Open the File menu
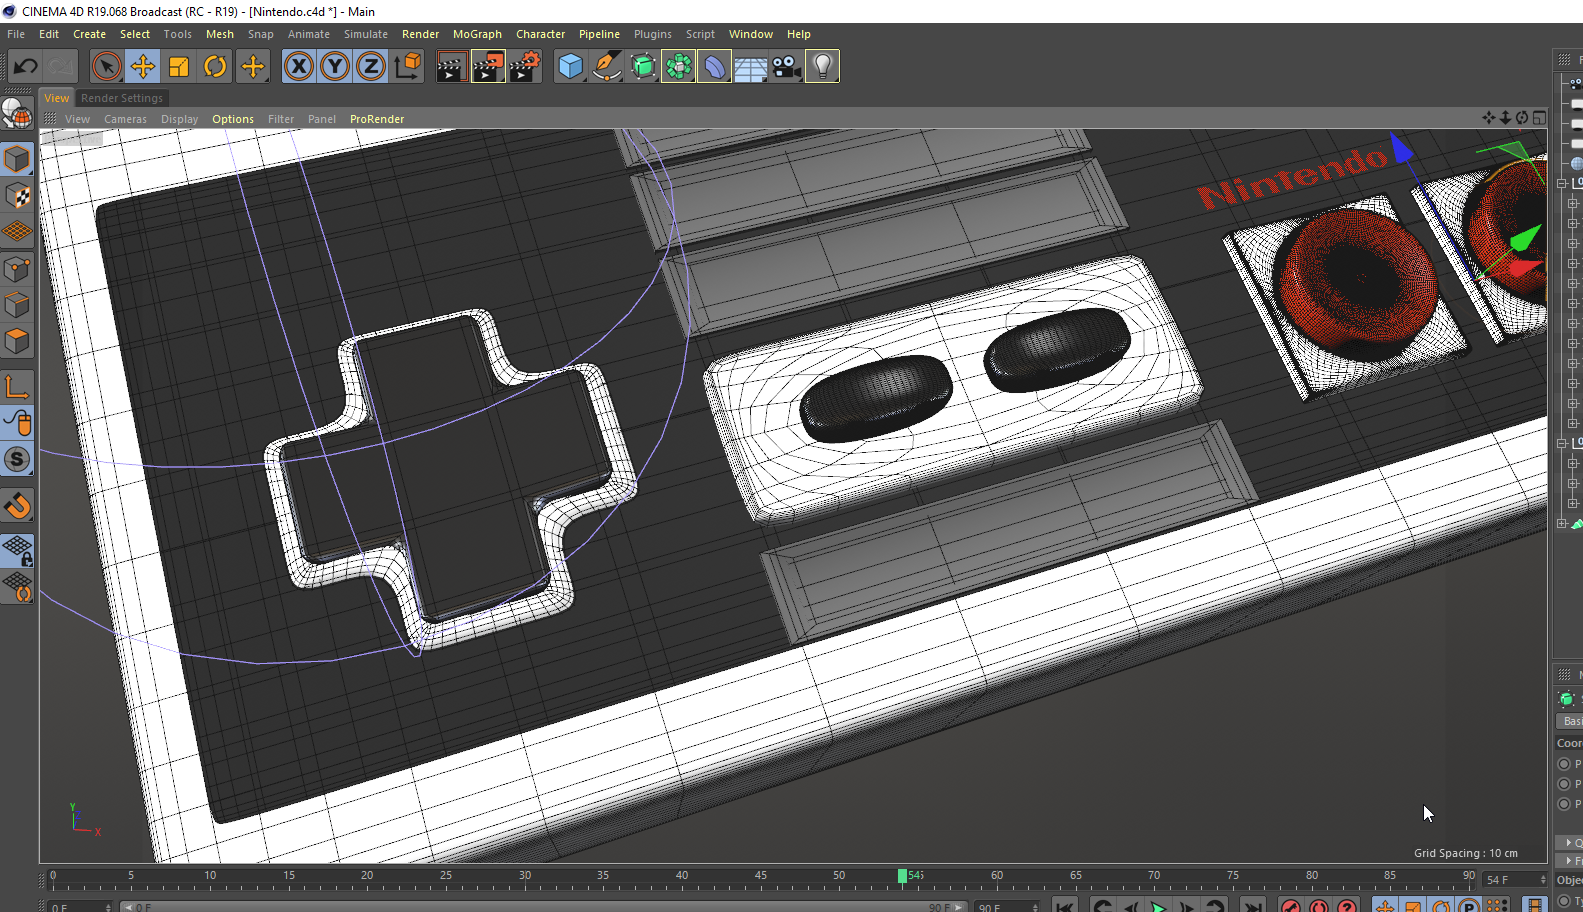The width and height of the screenshot is (1583, 912). 16,34
